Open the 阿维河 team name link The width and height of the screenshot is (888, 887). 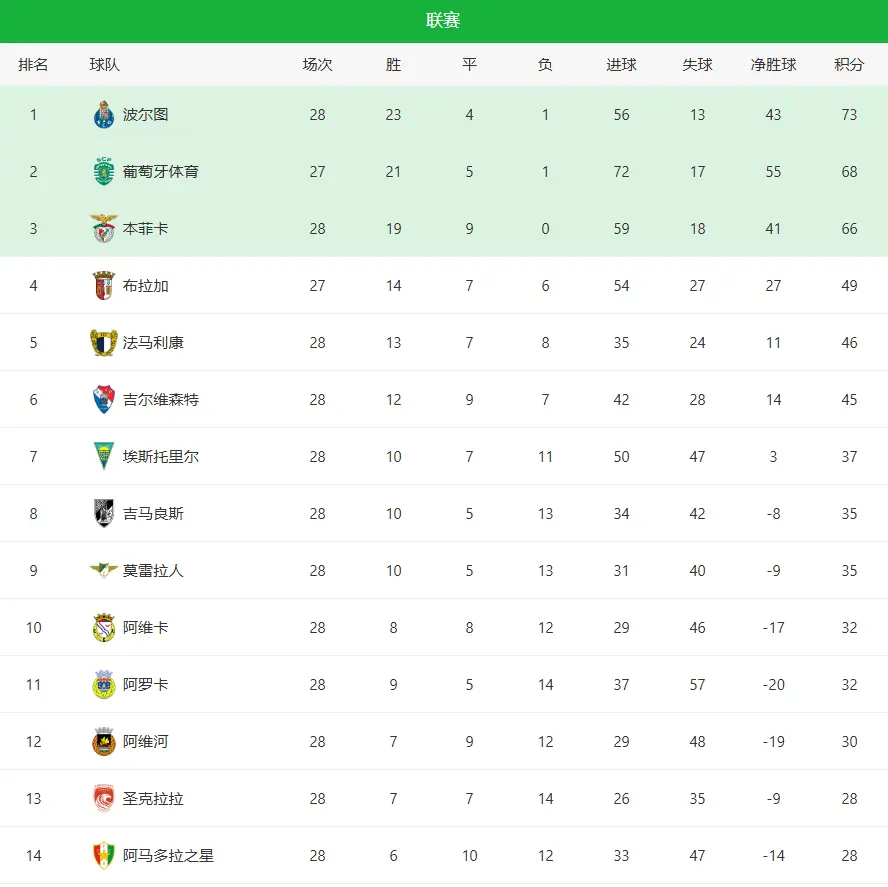click(x=146, y=742)
